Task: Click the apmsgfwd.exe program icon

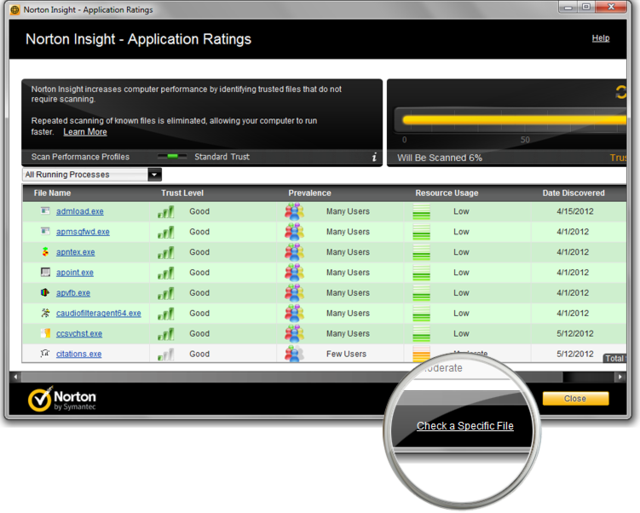Action: point(45,231)
